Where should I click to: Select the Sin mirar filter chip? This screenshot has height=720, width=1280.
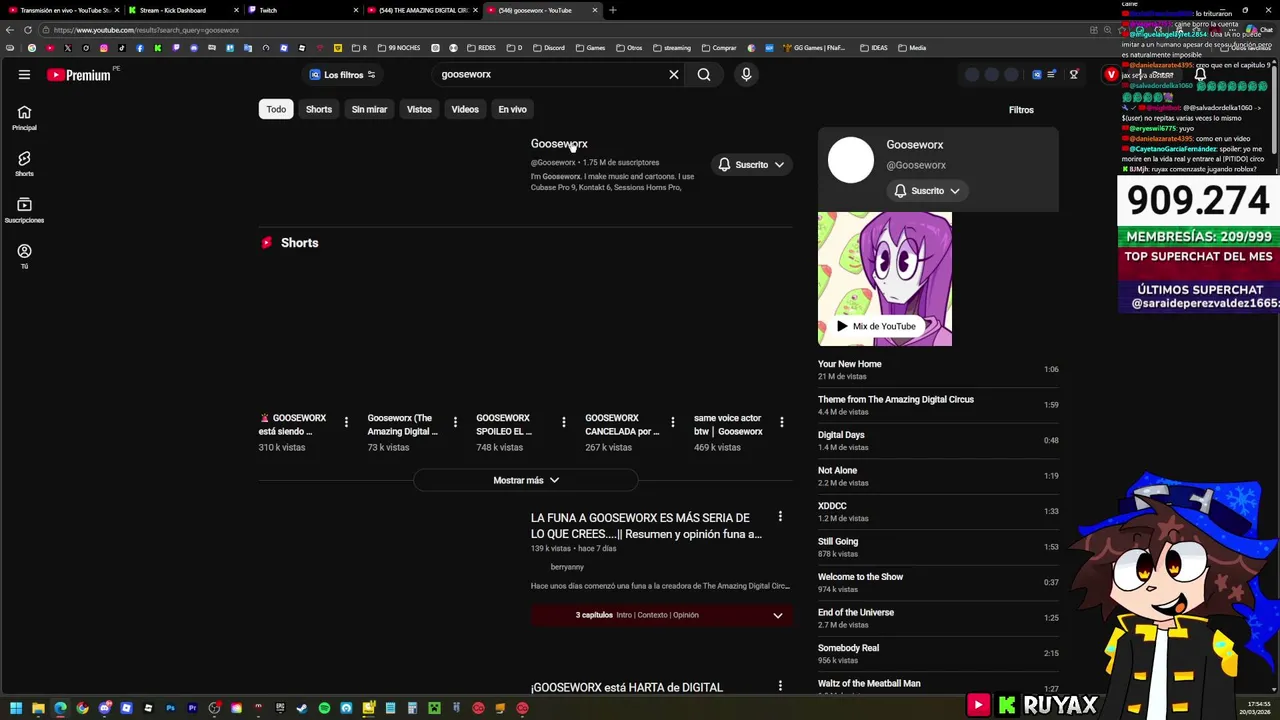pos(369,109)
